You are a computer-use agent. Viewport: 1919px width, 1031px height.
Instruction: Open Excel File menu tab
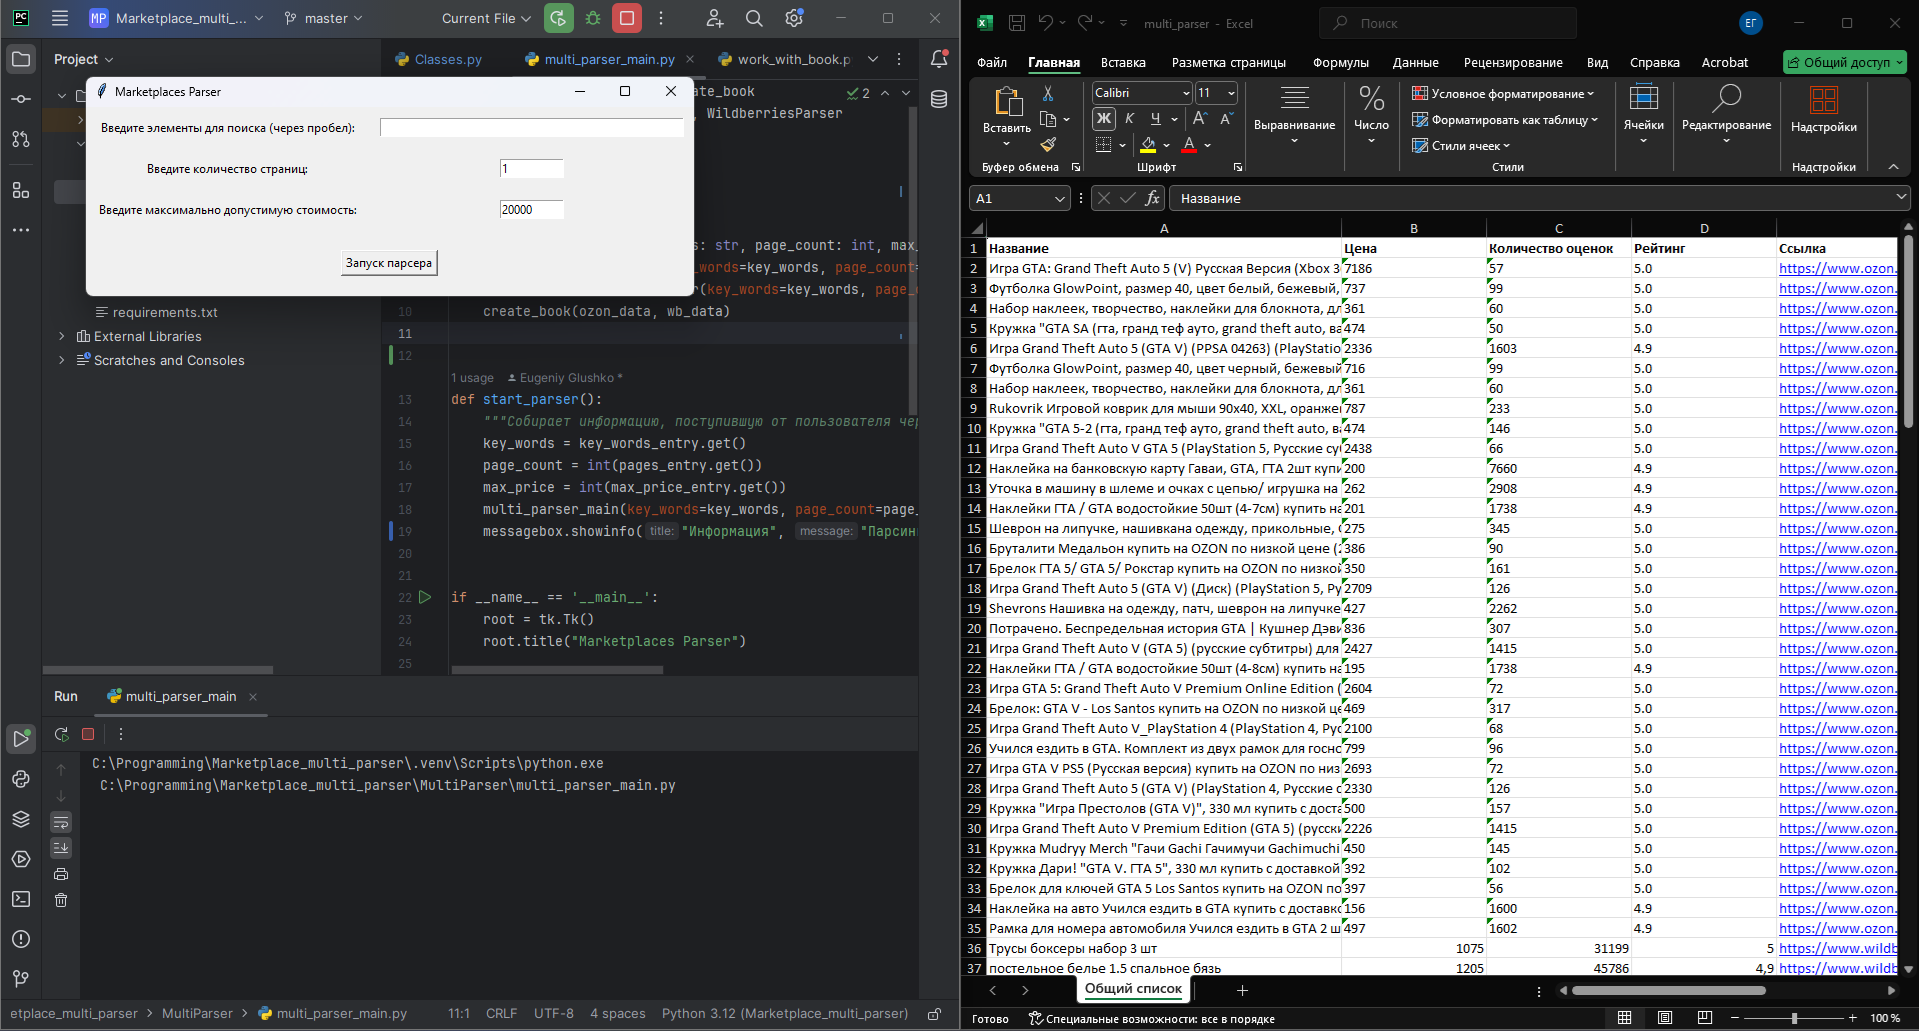click(991, 62)
